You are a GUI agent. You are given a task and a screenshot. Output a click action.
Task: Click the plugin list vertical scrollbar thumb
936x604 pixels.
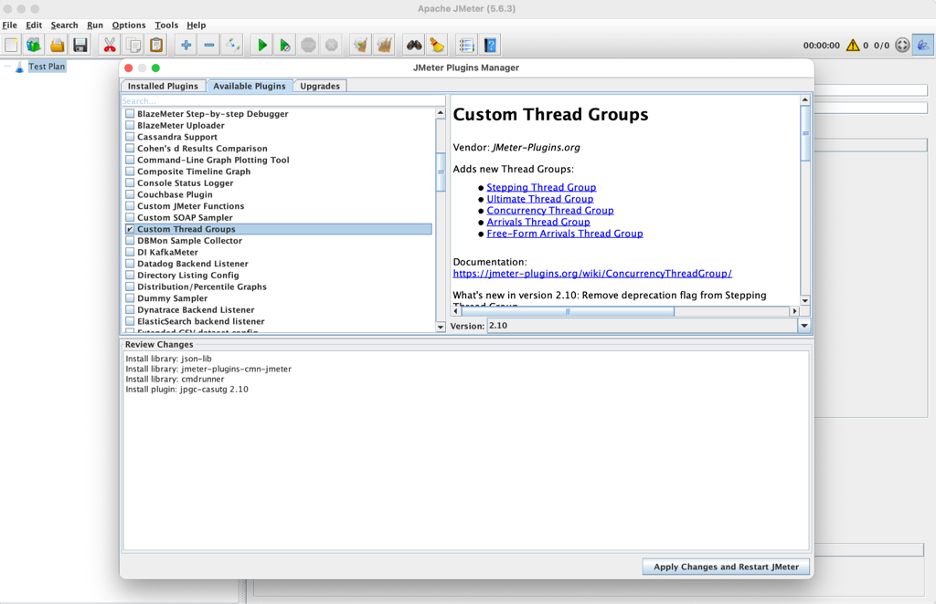(441, 172)
